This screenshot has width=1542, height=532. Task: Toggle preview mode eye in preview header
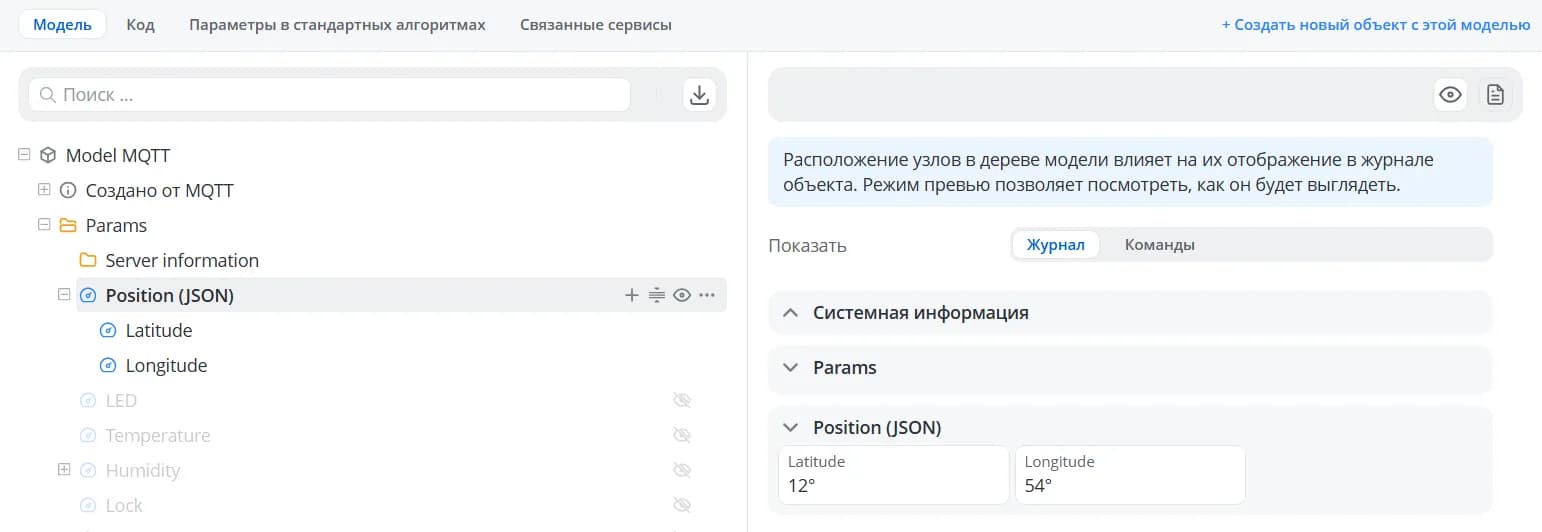click(1450, 95)
